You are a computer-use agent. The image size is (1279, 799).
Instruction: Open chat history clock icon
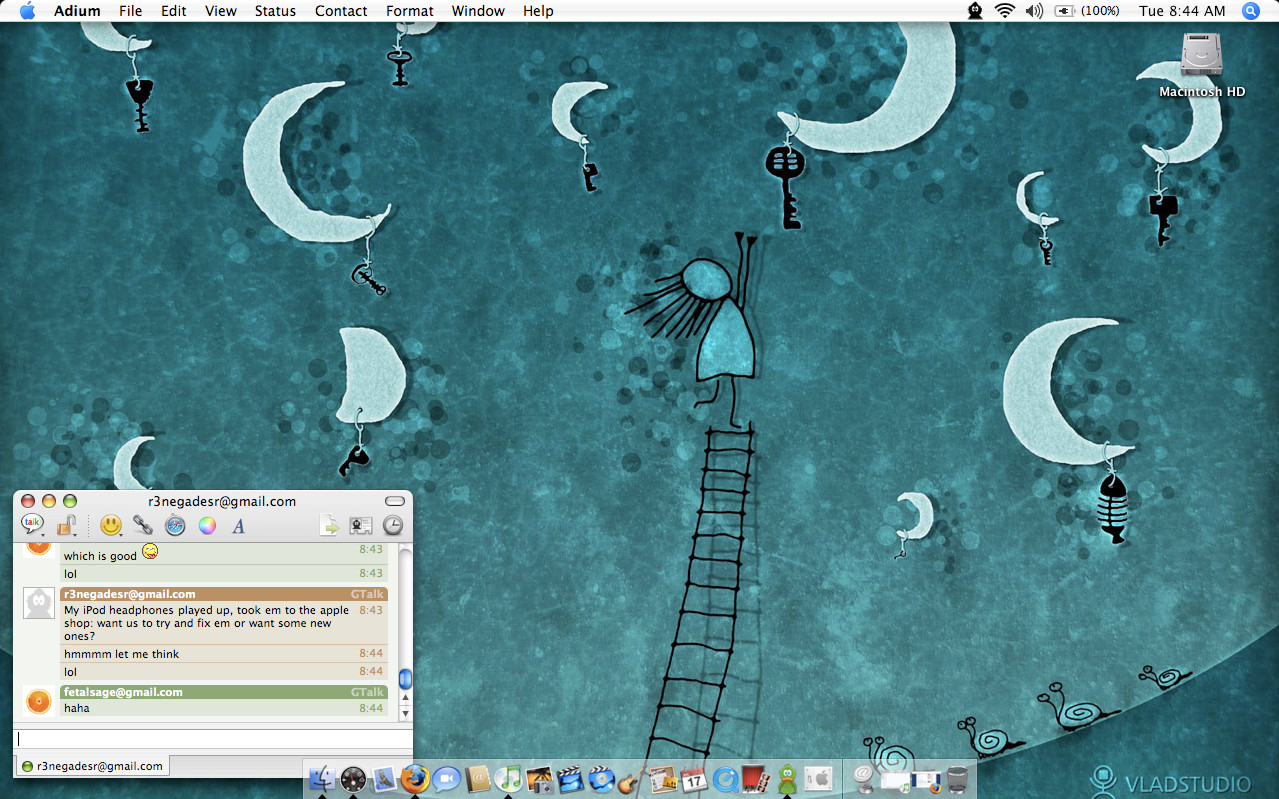[393, 525]
